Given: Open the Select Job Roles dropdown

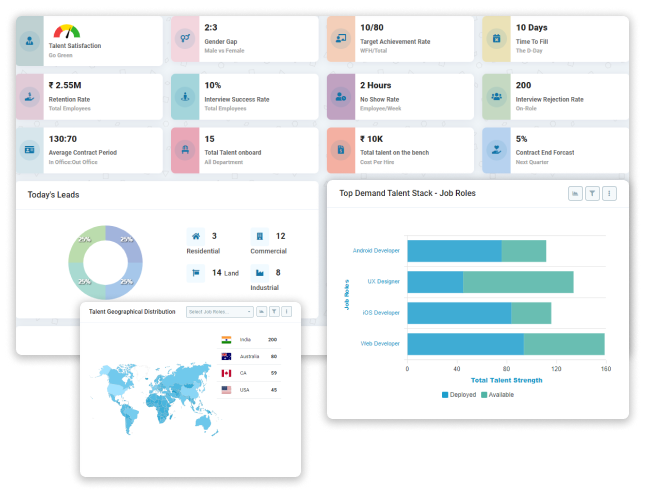Looking at the screenshot, I should click(x=220, y=312).
